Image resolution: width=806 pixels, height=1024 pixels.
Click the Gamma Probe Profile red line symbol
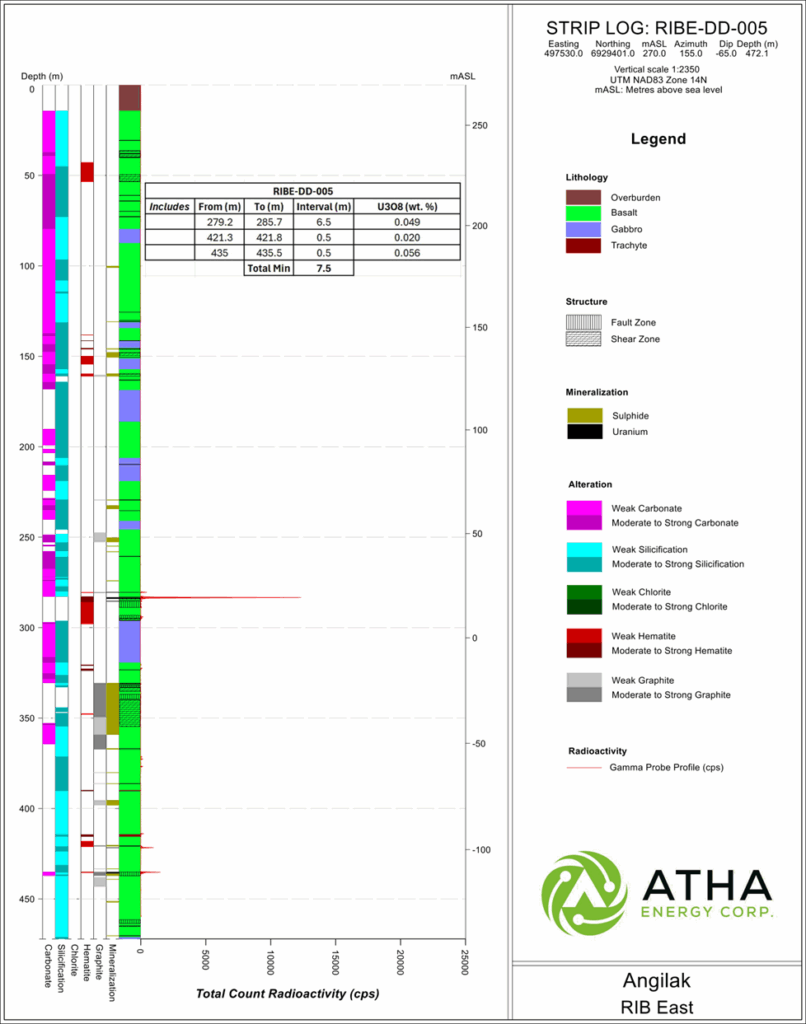[x=584, y=767]
